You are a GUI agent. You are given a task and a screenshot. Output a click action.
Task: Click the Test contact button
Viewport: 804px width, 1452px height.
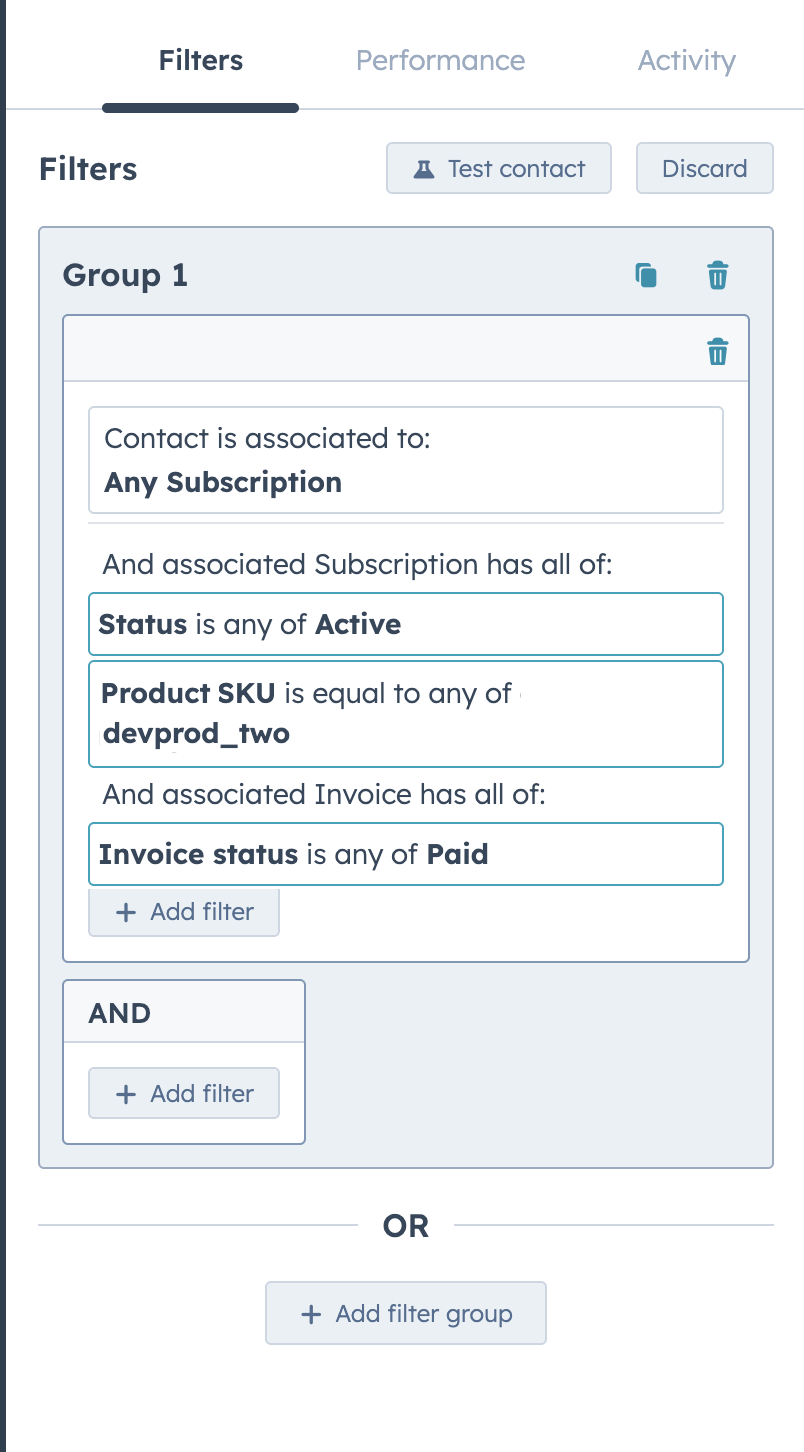click(x=498, y=168)
